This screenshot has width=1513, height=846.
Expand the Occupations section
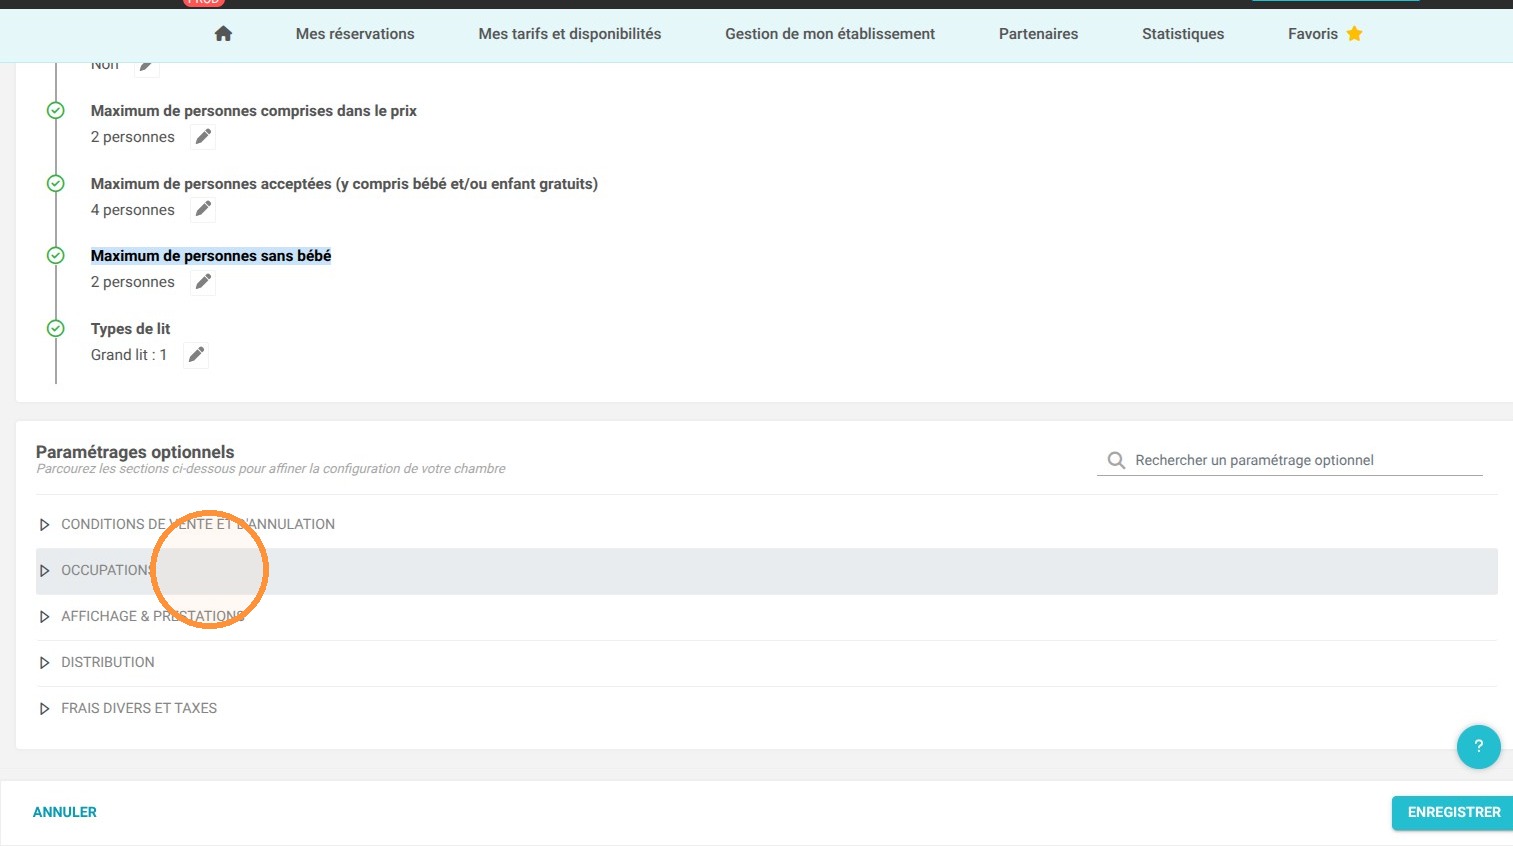pos(766,570)
